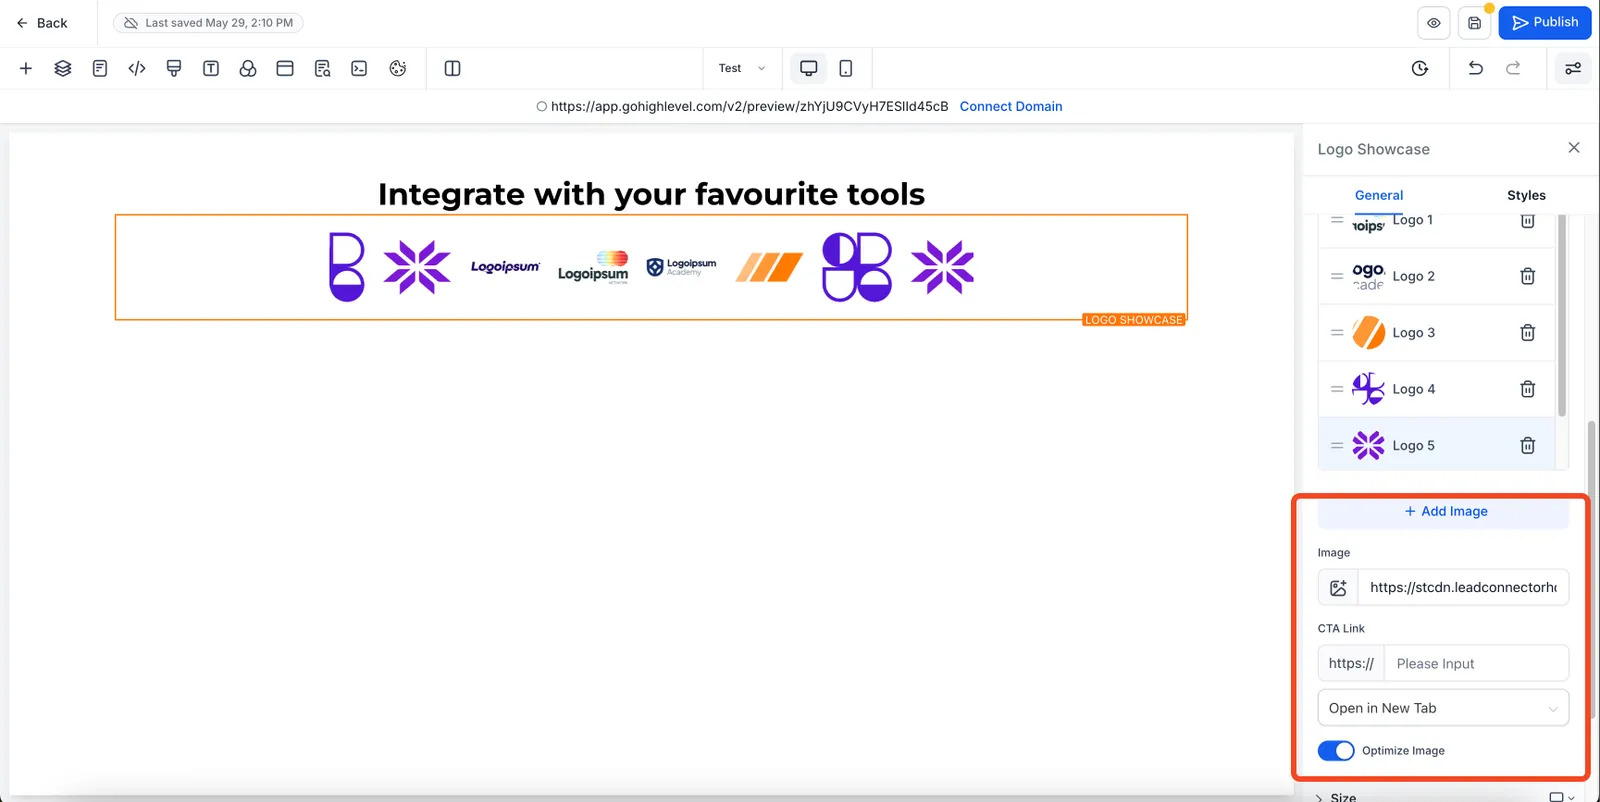Screen dimensions: 1600x802
Task: Preview page with eye icon
Action: [1434, 23]
